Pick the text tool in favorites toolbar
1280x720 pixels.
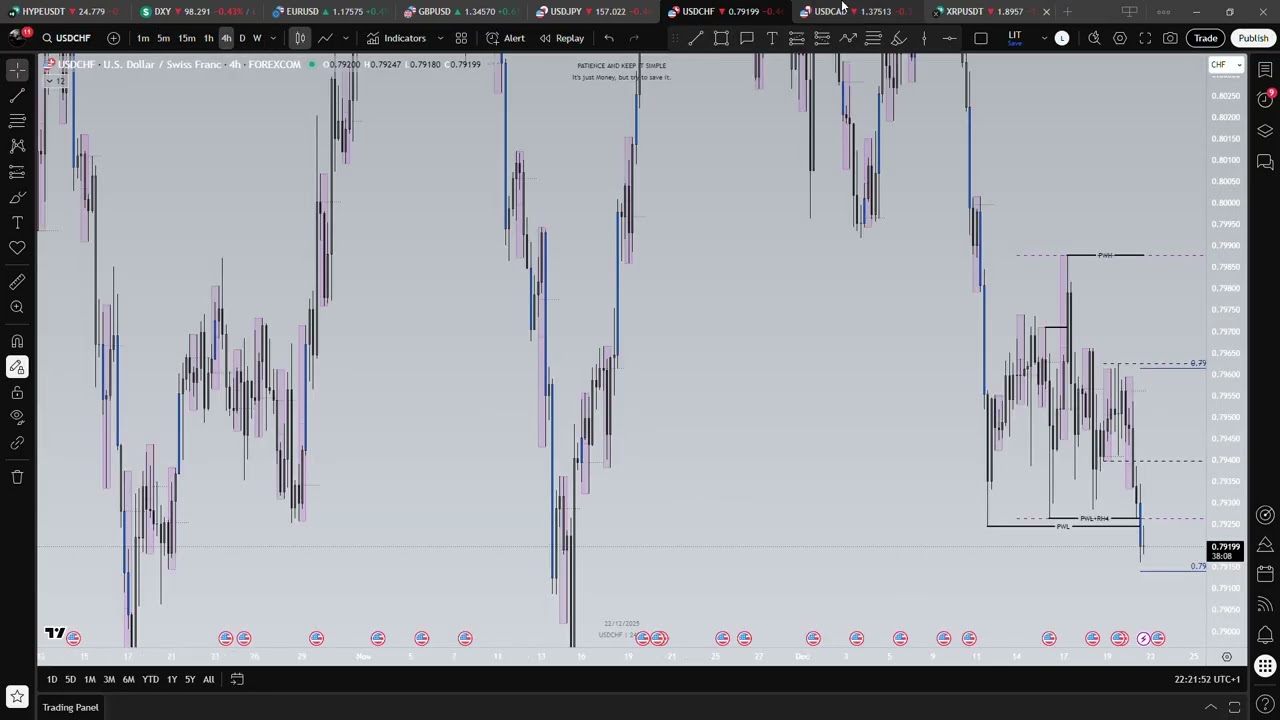click(x=772, y=38)
